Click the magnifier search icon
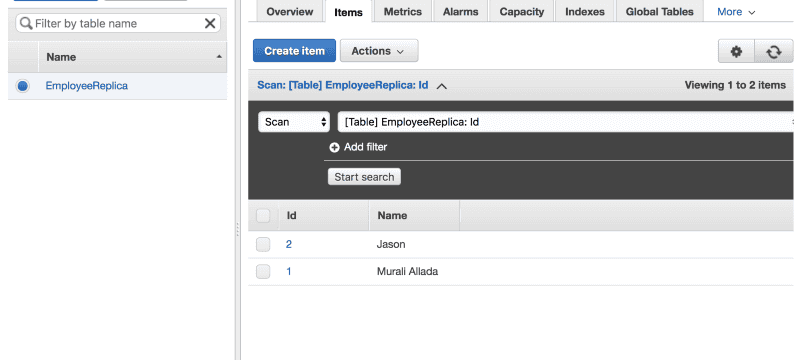Screen dimensions: 800x360 point(26,23)
